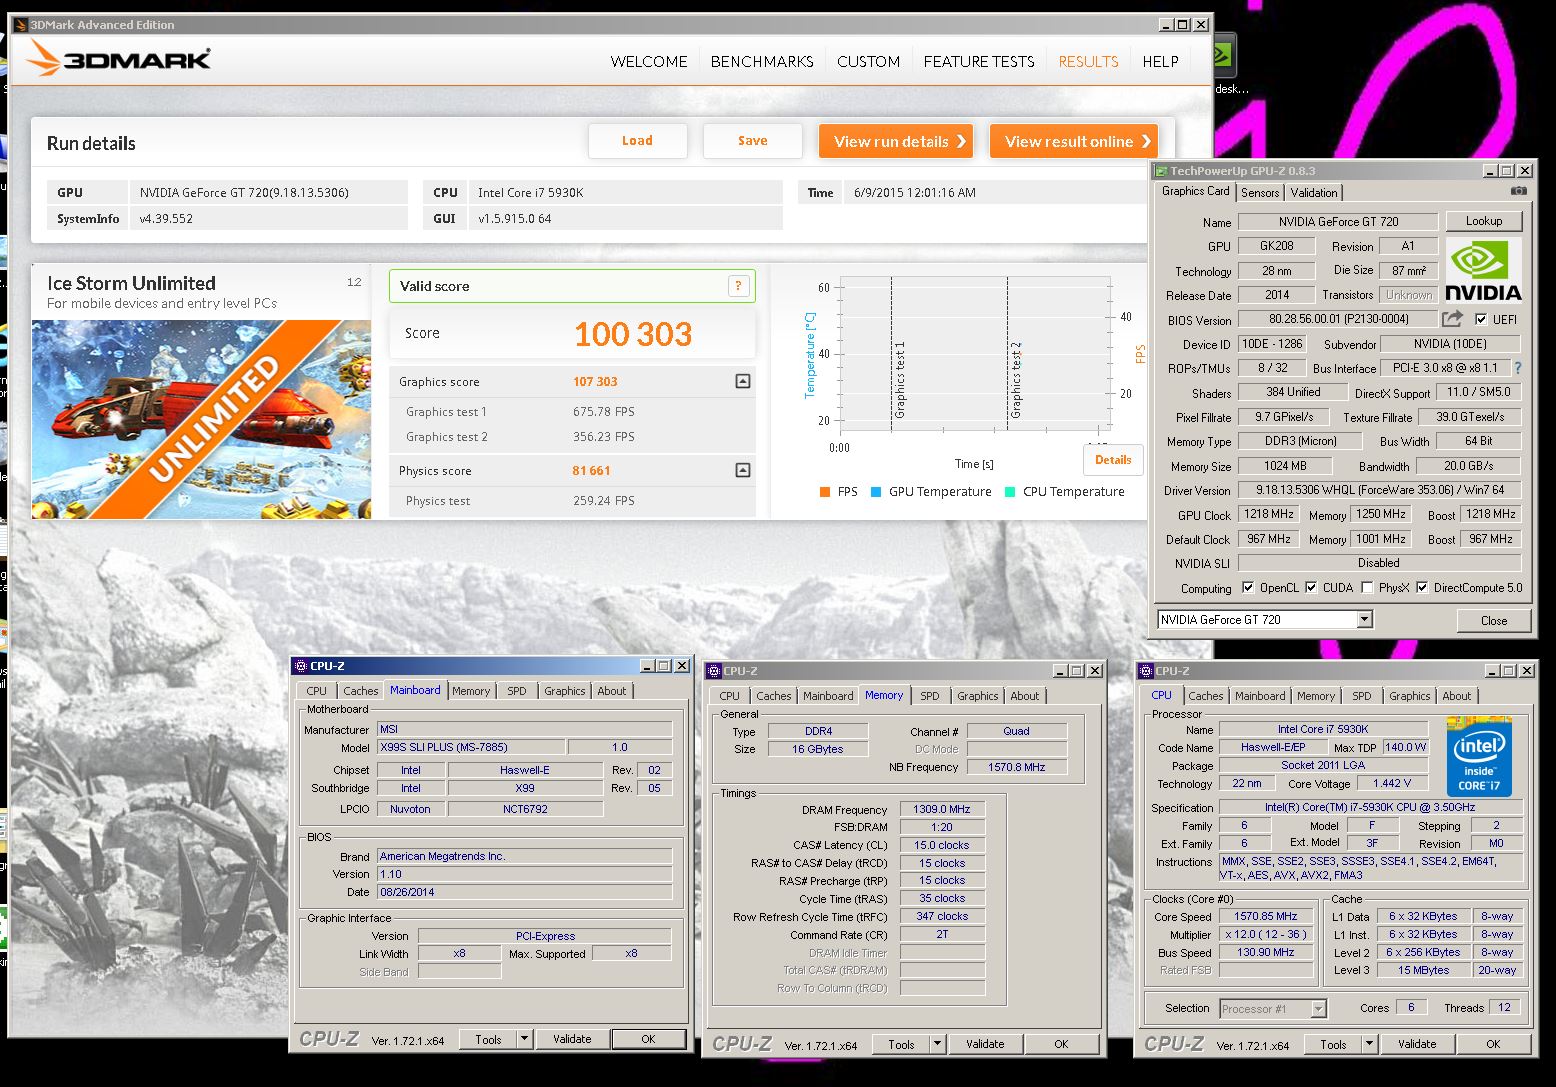Switch to GPU-Z Validation tab
Screen dimensions: 1556x1087
(1313, 193)
